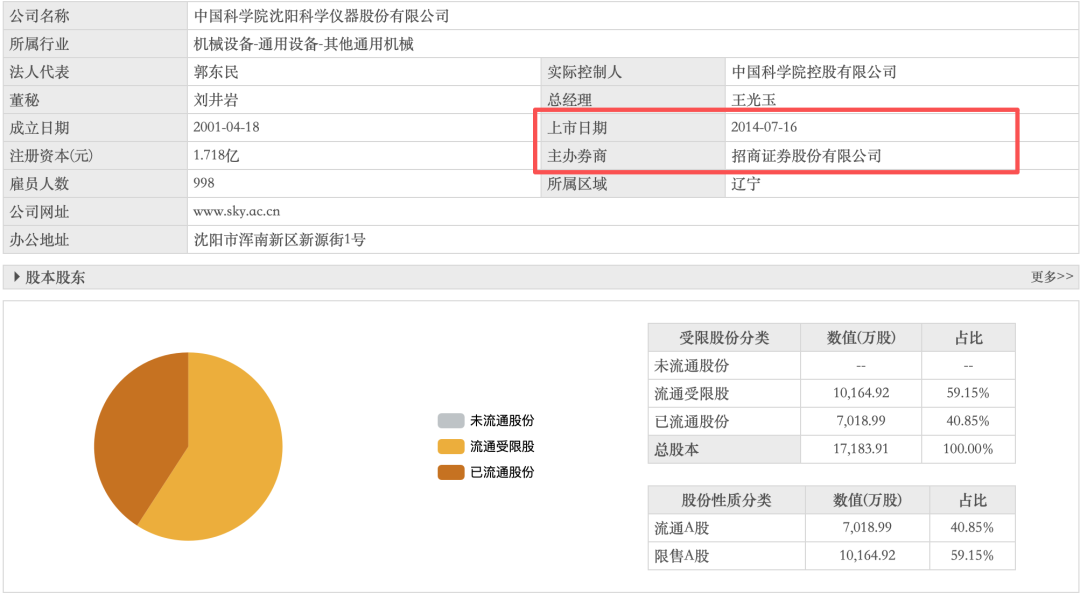Screen dimensions: 1080x594
Task: Open the 更多>> link
Action: (1052, 277)
